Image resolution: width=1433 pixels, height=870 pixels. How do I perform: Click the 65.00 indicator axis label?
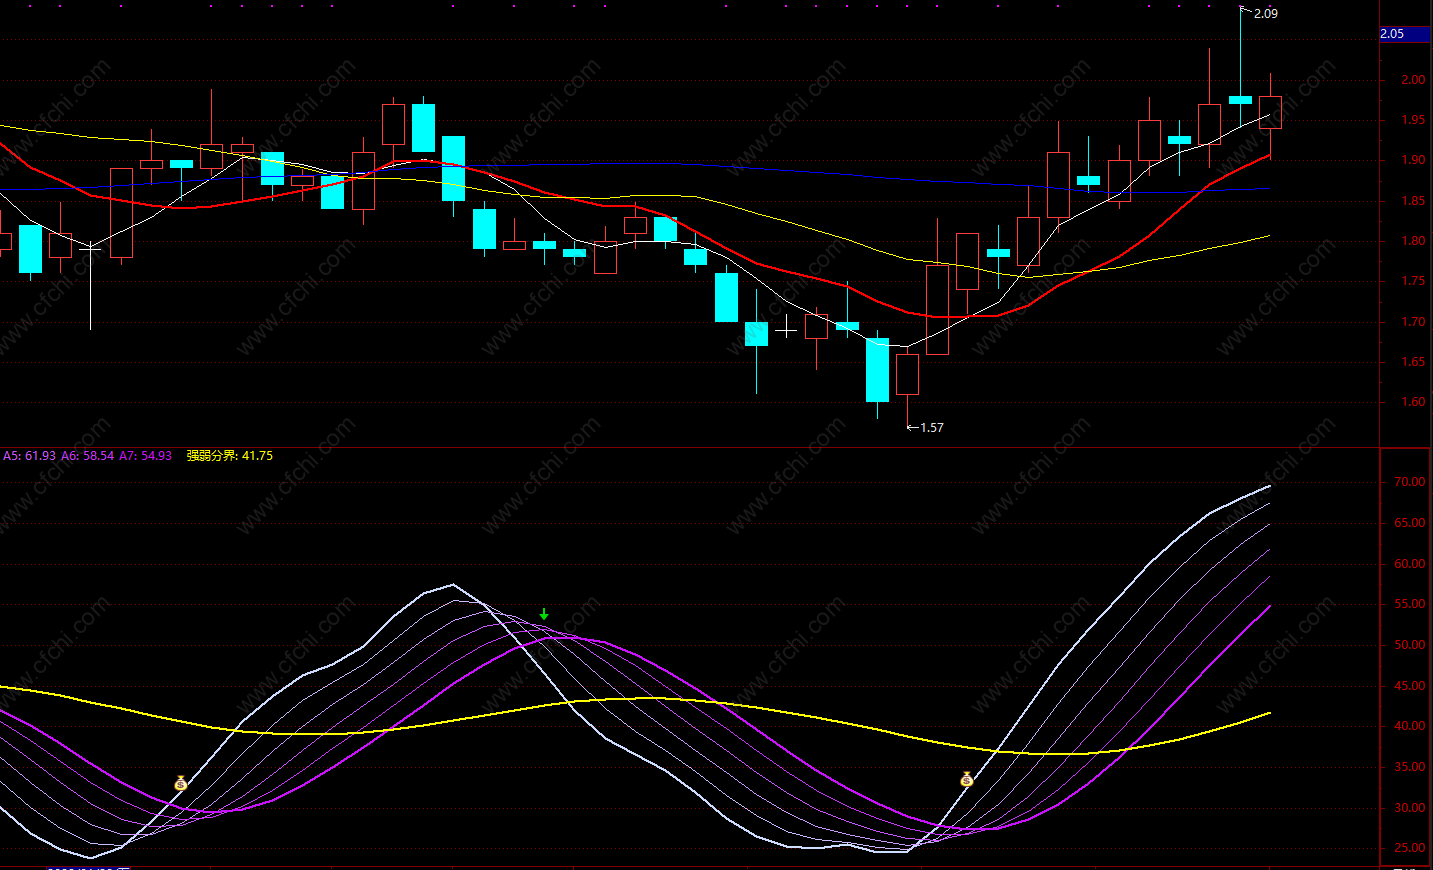(1410, 523)
